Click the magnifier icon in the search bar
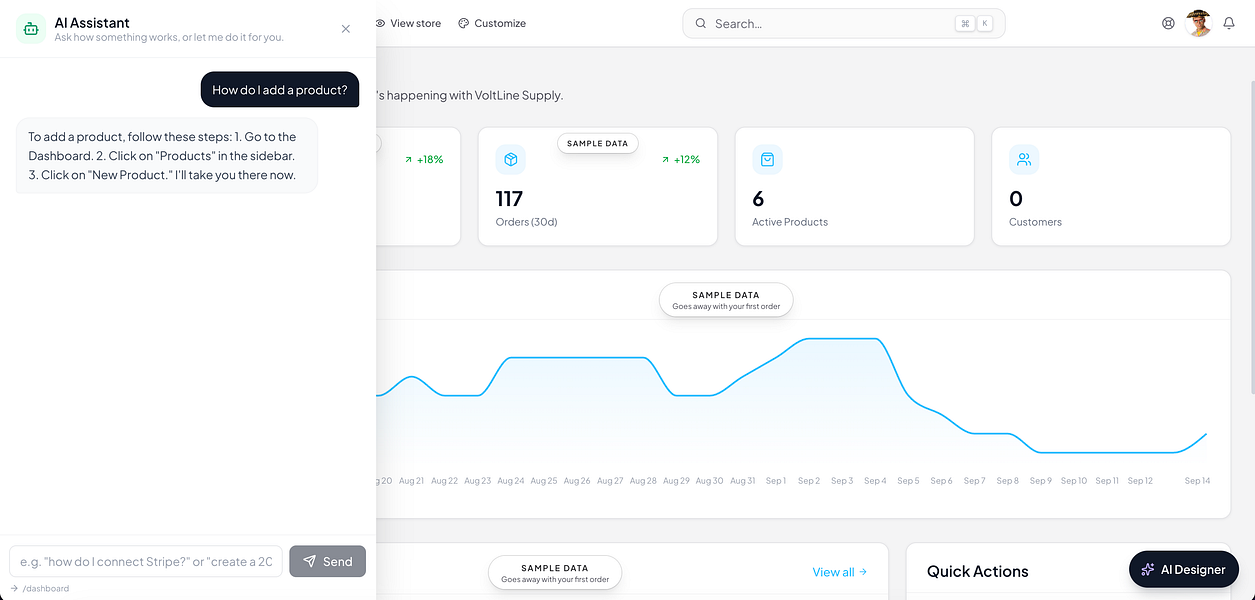1255x600 pixels. pyautogui.click(x=701, y=23)
